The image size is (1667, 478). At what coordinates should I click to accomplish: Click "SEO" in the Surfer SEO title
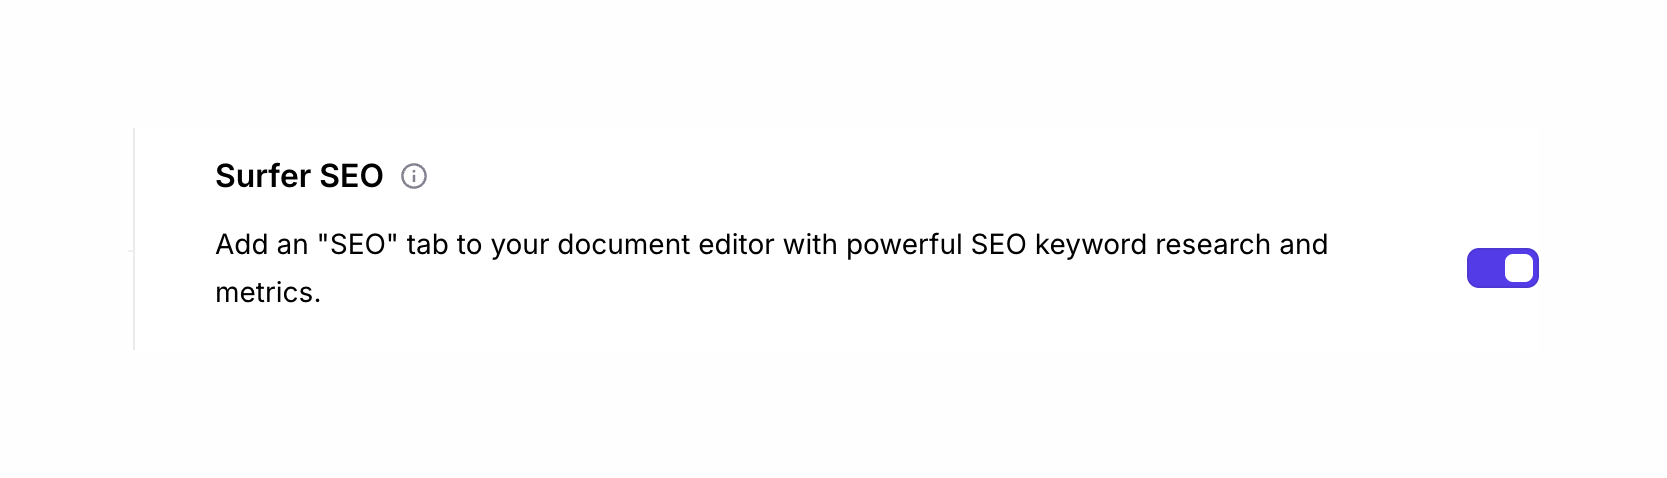point(352,177)
